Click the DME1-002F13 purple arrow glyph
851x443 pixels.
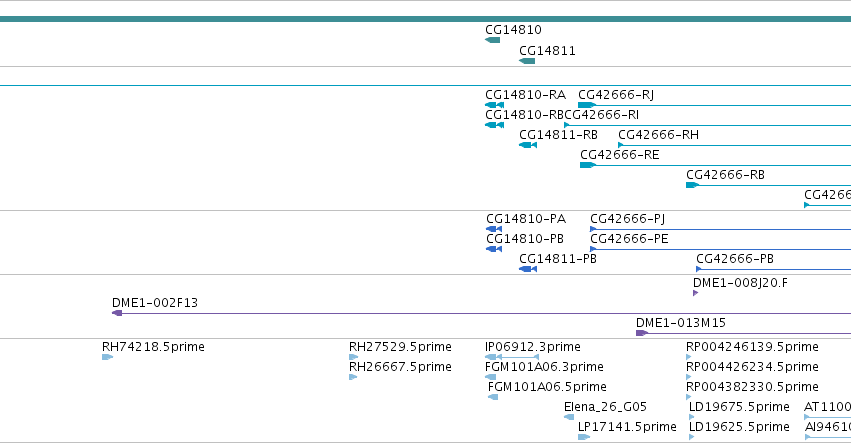click(117, 313)
